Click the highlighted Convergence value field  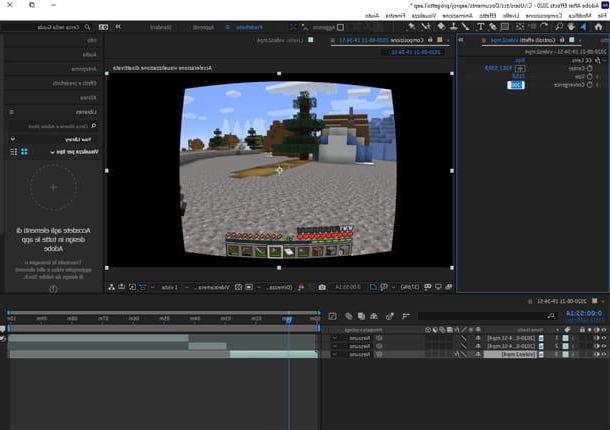[x=516, y=84]
